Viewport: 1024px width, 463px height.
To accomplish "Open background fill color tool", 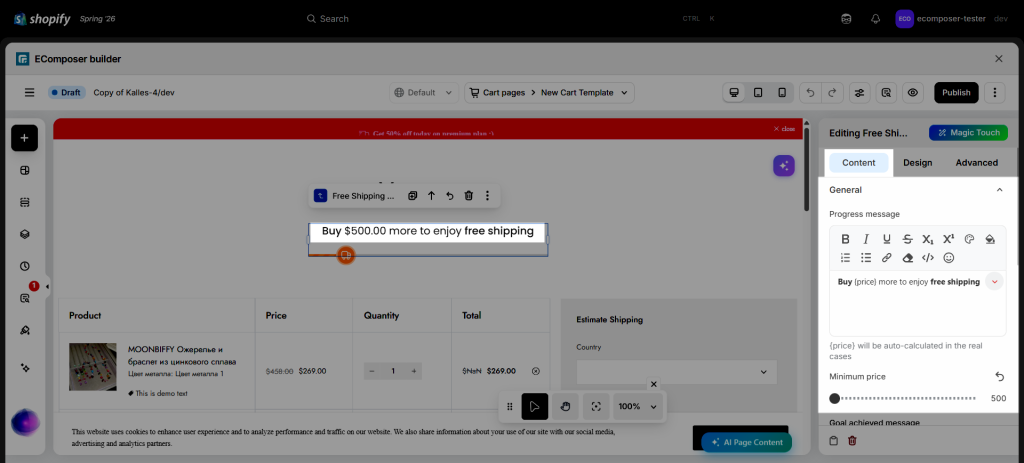I will click(x=990, y=239).
